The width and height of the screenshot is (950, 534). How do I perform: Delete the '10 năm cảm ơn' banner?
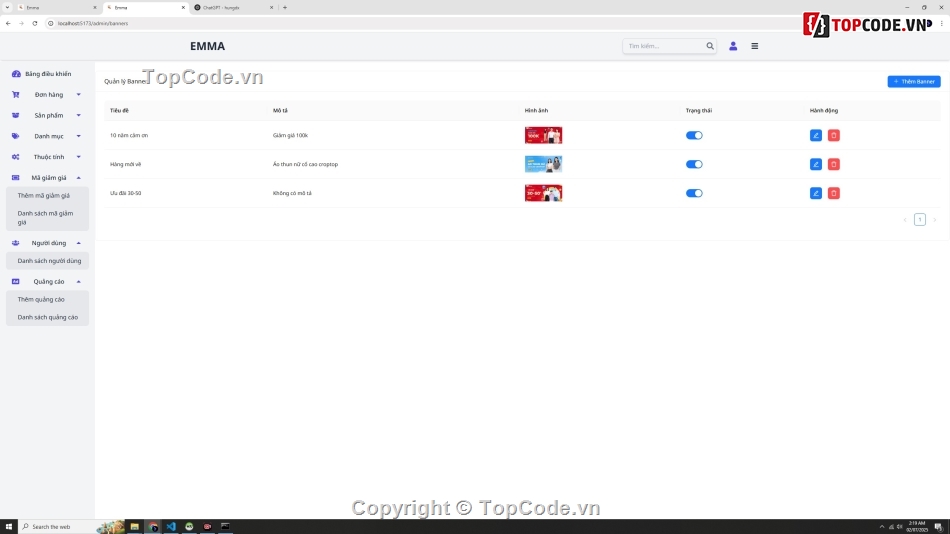click(834, 135)
